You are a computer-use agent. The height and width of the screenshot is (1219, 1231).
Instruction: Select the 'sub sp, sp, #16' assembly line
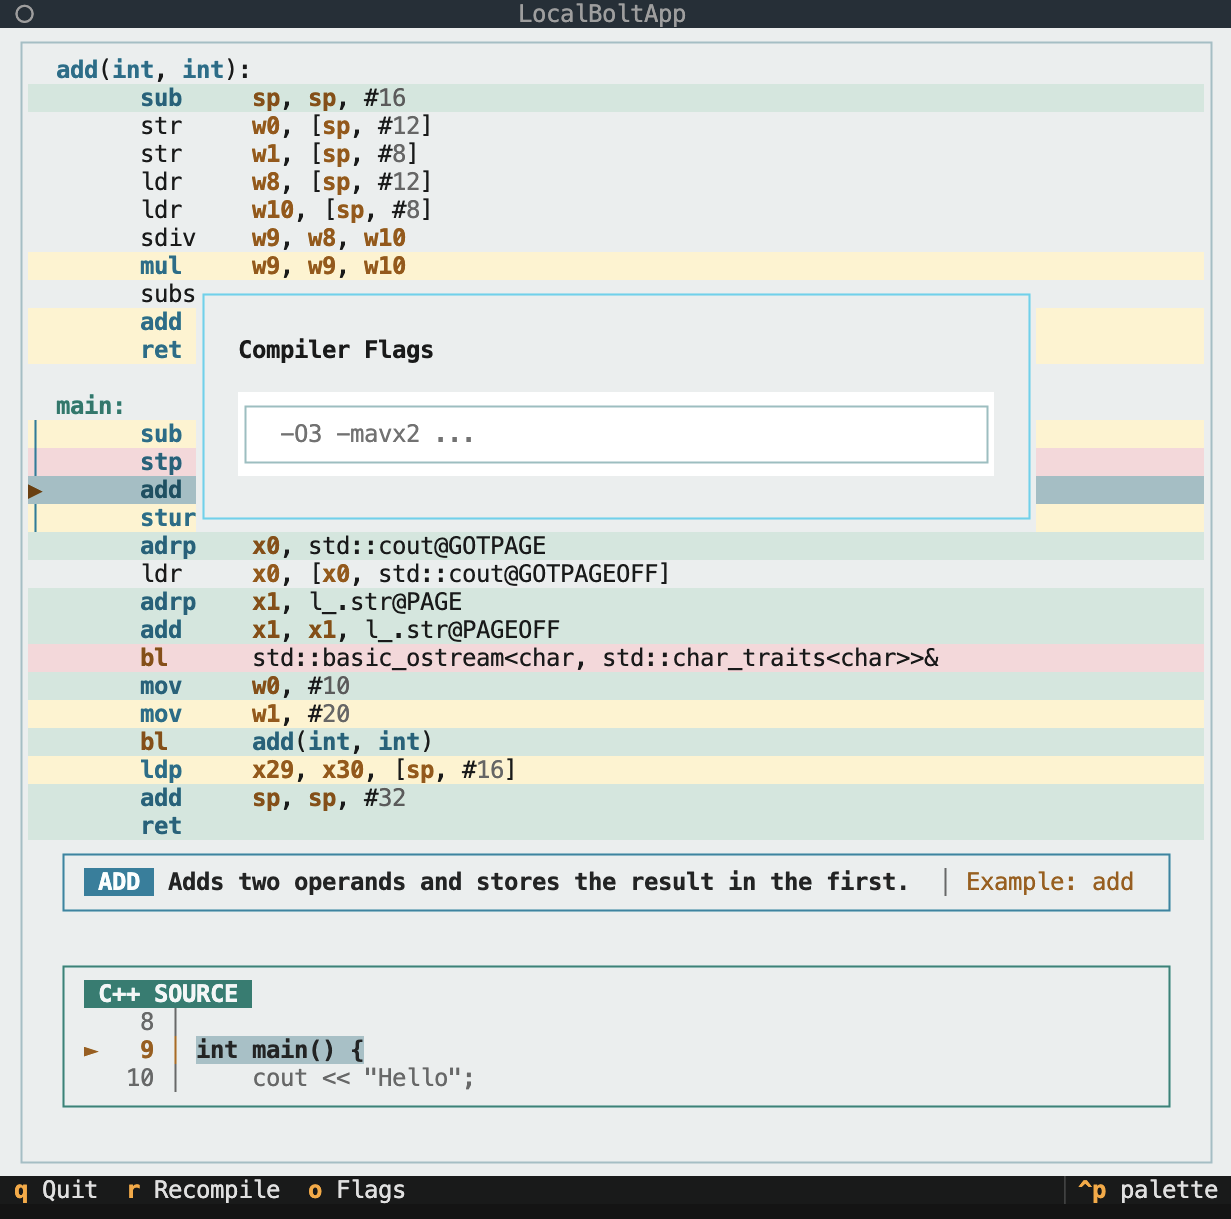[x=616, y=98]
